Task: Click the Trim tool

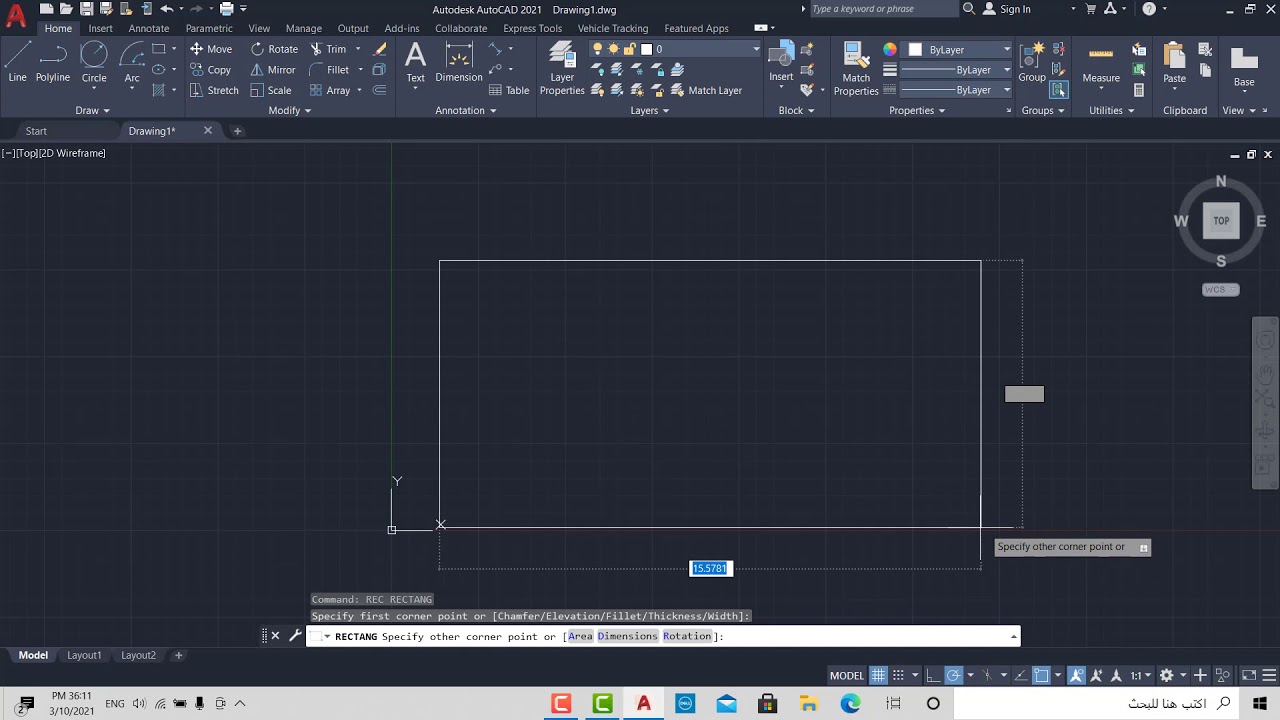Action: pos(328,49)
